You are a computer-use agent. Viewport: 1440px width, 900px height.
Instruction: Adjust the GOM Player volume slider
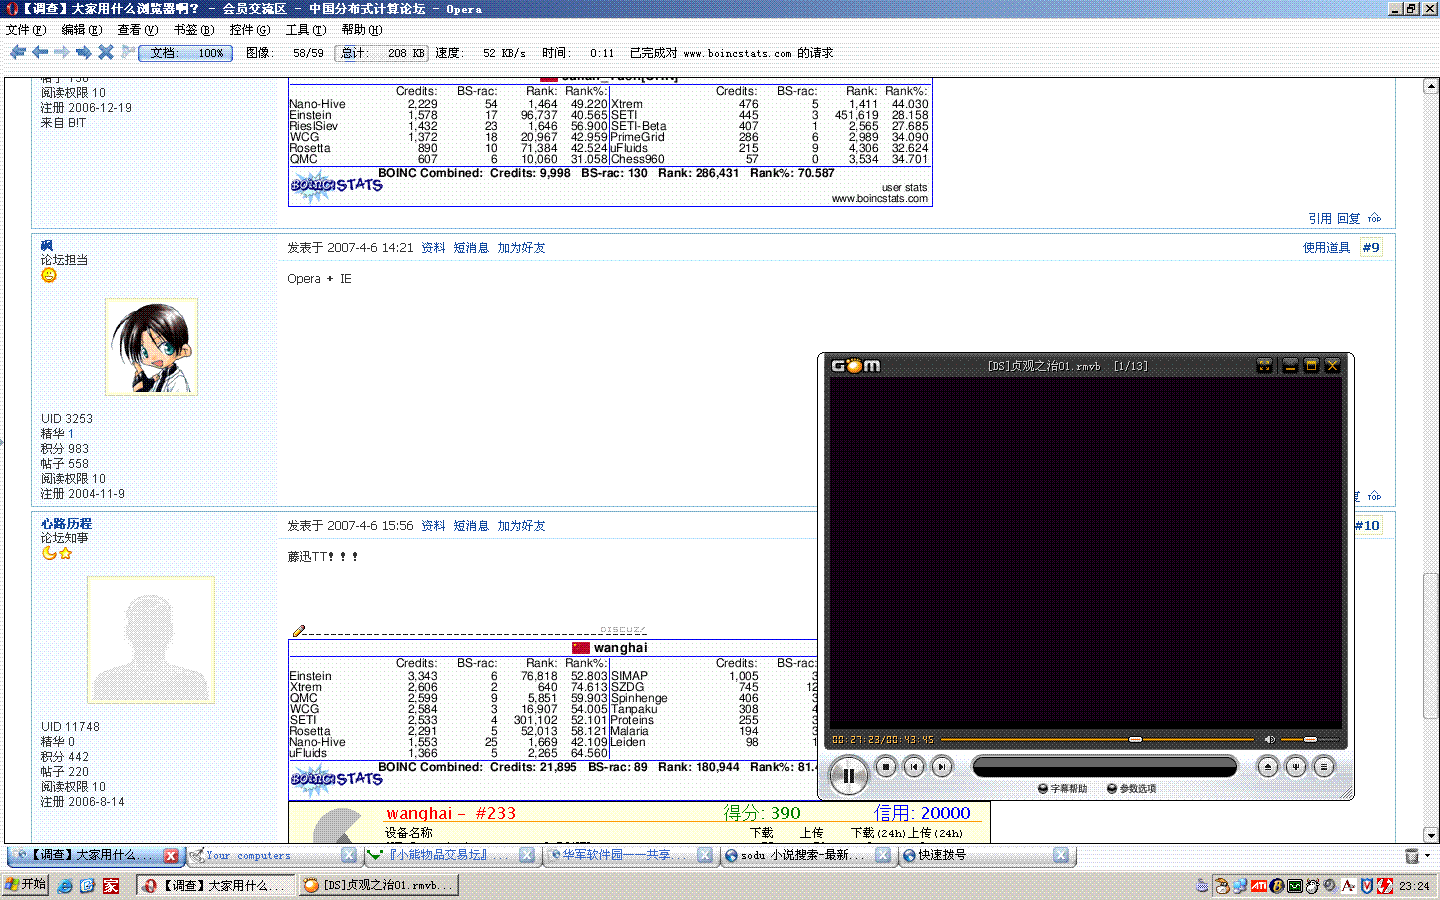click(x=1310, y=739)
